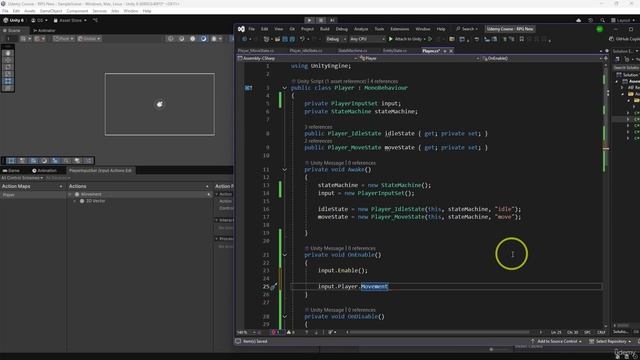The image size is (640, 360).
Task: Open the Pivot mode dropdown in Scene view
Action: tap(64, 39)
